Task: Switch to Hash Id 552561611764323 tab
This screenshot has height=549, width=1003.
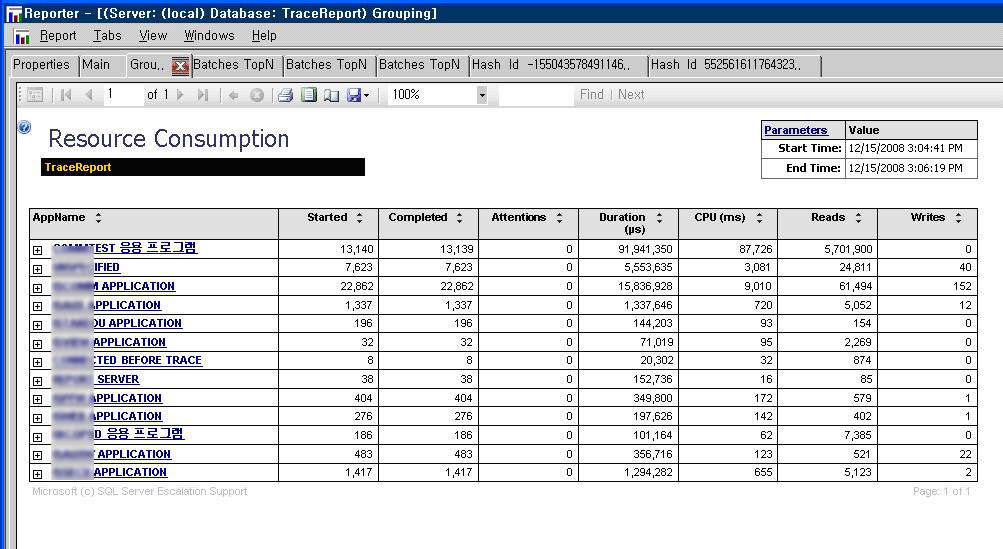Action: (x=734, y=65)
